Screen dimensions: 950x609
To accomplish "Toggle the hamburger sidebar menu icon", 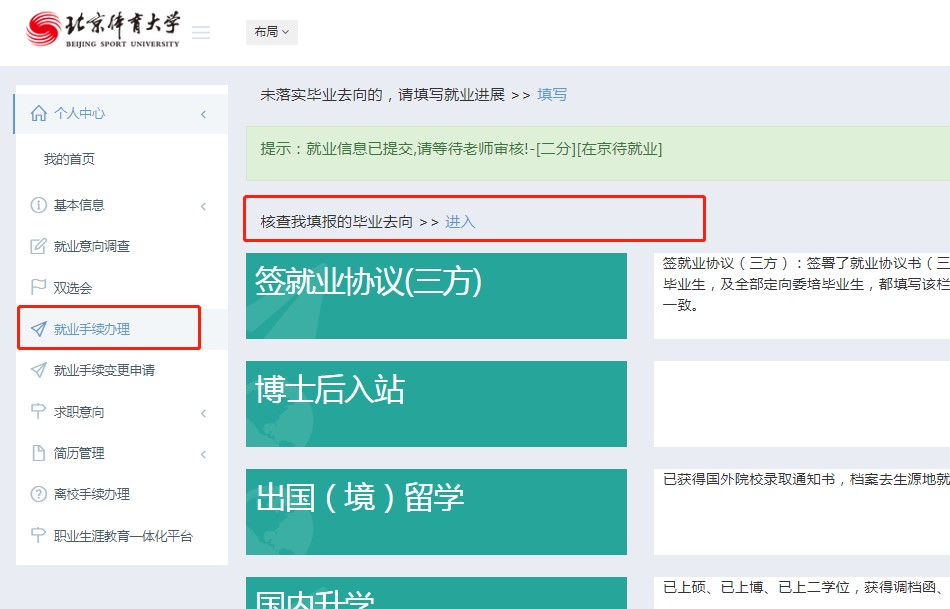I will 201,33.
